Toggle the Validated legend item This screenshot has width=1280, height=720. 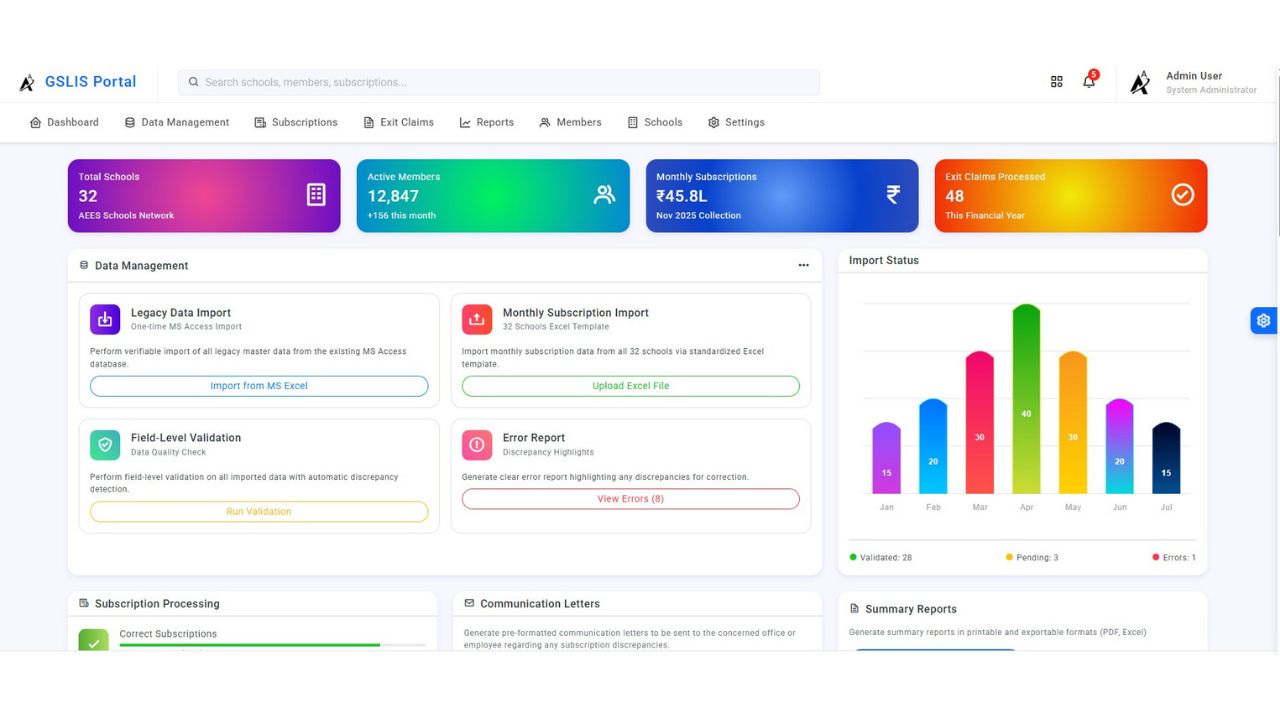pos(881,557)
